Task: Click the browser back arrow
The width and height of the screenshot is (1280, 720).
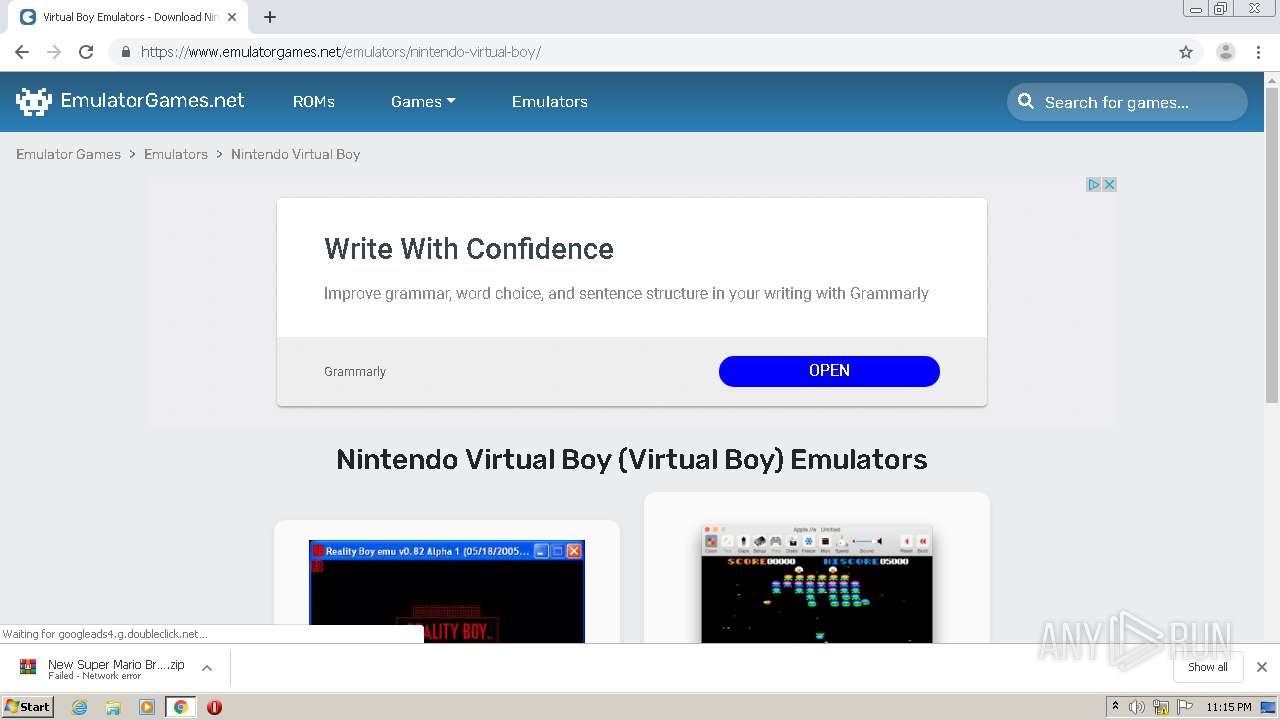Action: click(x=22, y=52)
